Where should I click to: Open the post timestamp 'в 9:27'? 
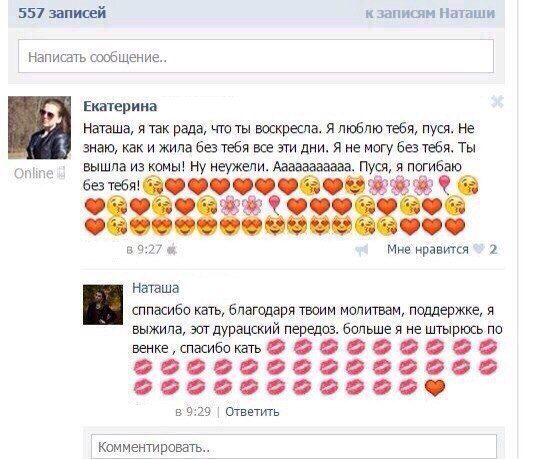coord(144,249)
